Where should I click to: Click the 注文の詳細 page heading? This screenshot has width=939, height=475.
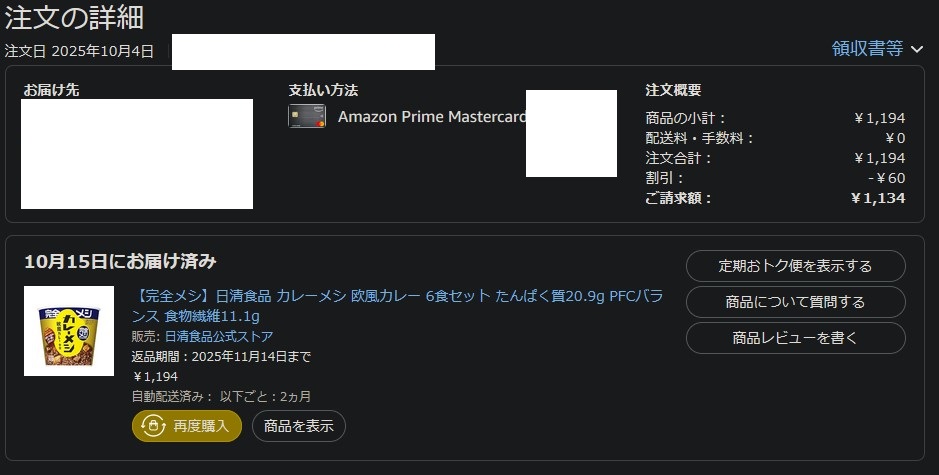click(74, 17)
